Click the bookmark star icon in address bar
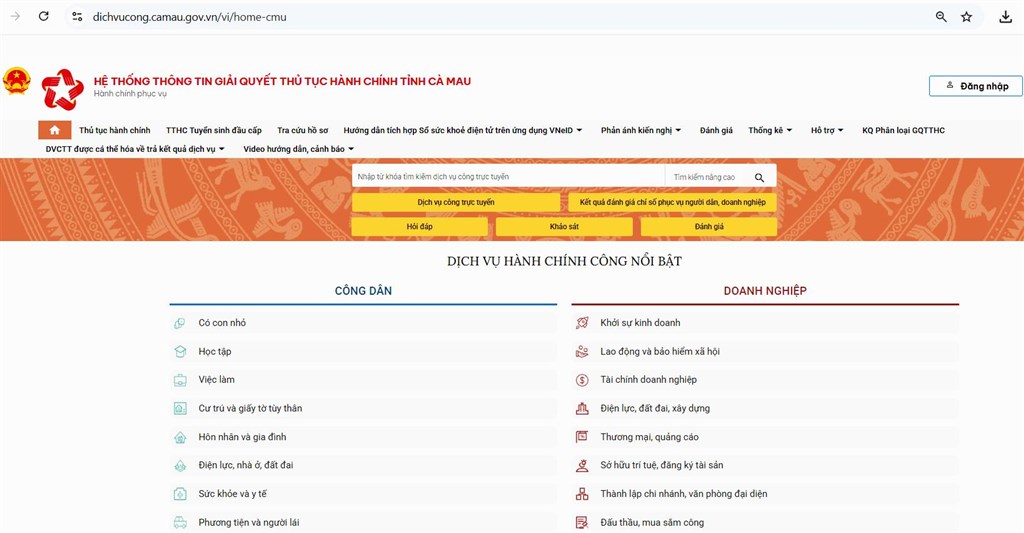This screenshot has width=1024, height=533. point(967,17)
